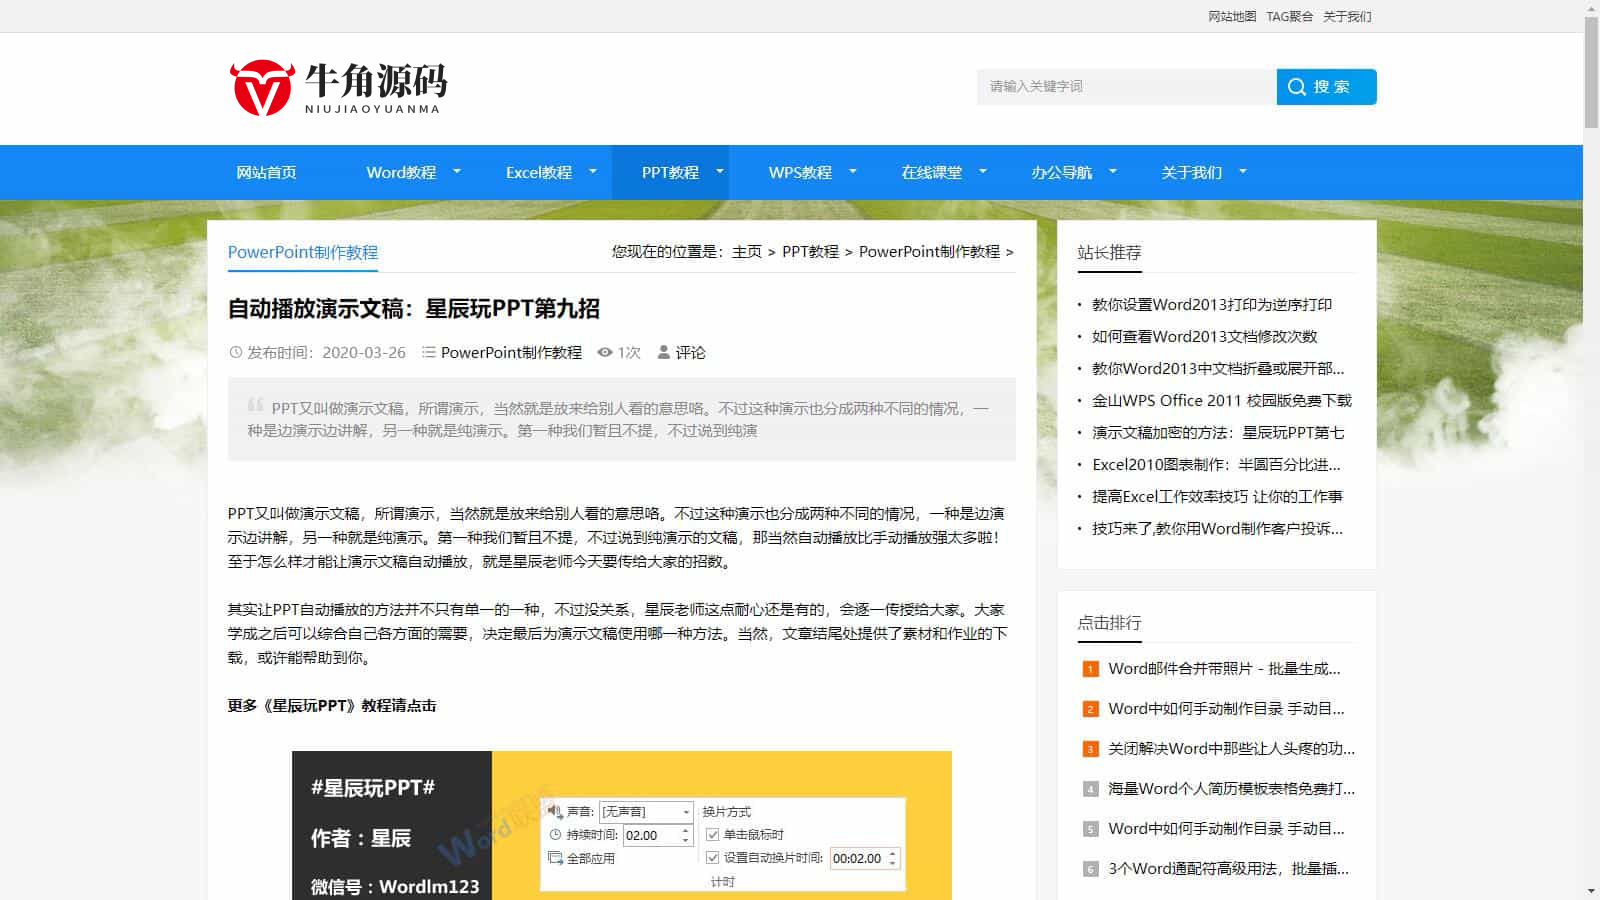Expand the Excel教程 dropdown arrow
Image resolution: width=1600 pixels, height=900 pixels.
coord(592,171)
